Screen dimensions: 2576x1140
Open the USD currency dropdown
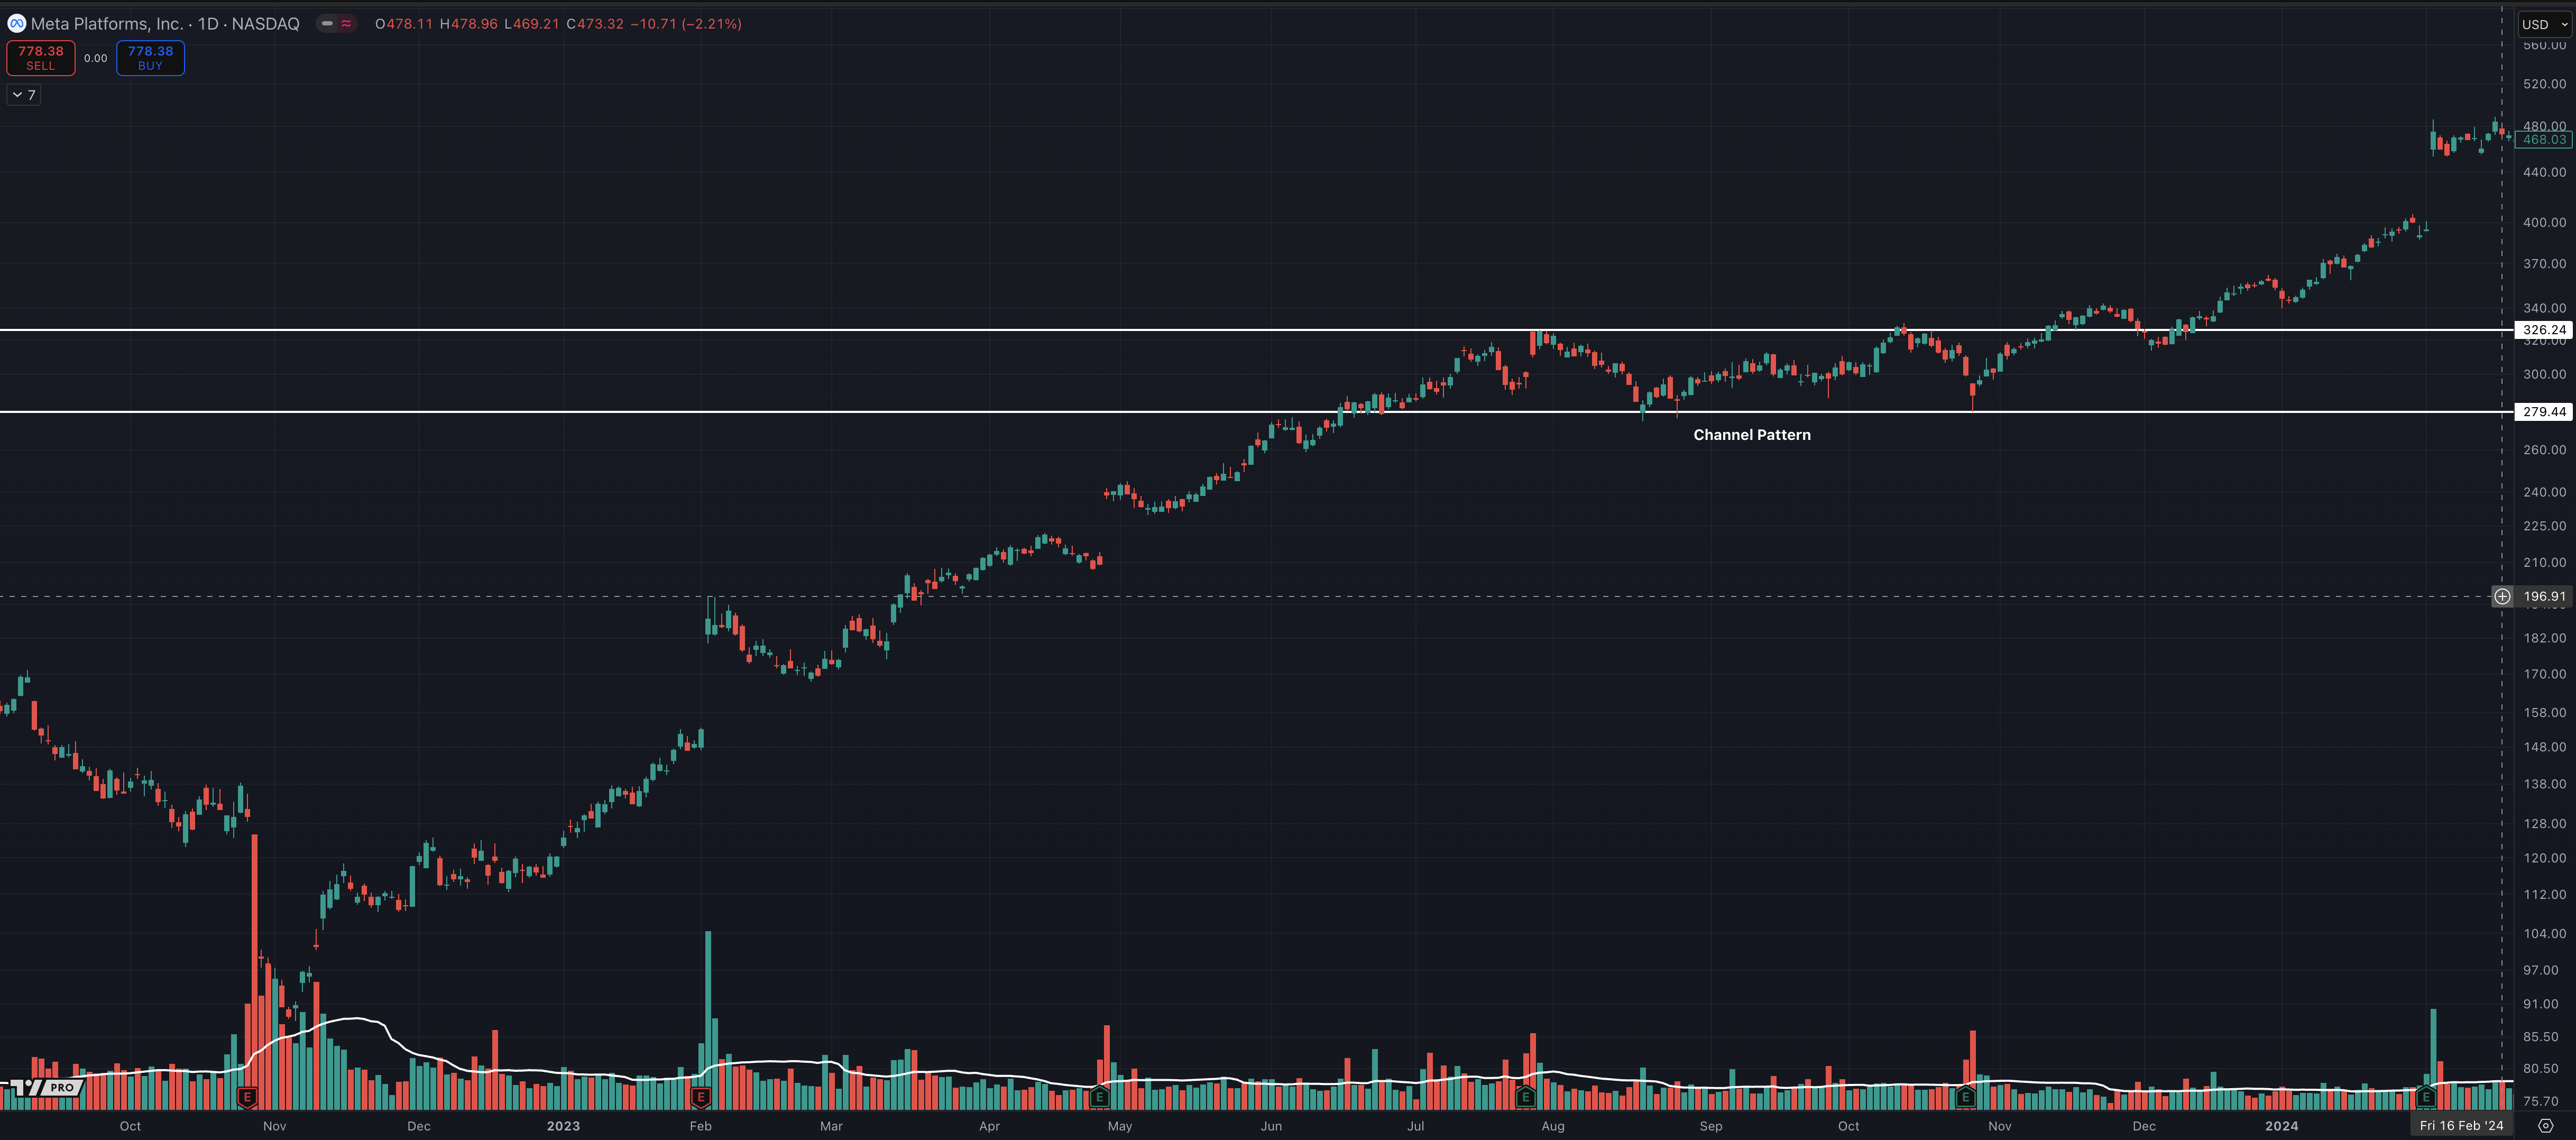pos(2543,24)
